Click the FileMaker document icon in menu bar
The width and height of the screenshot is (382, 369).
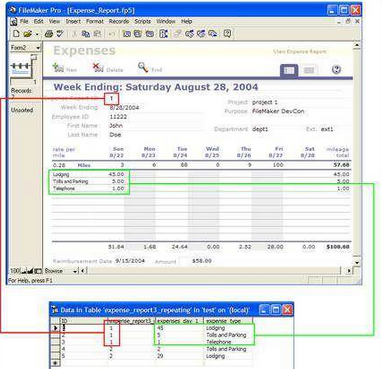point(14,22)
